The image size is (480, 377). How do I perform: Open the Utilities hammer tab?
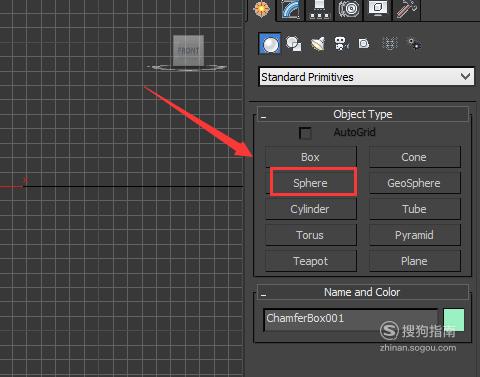407,9
